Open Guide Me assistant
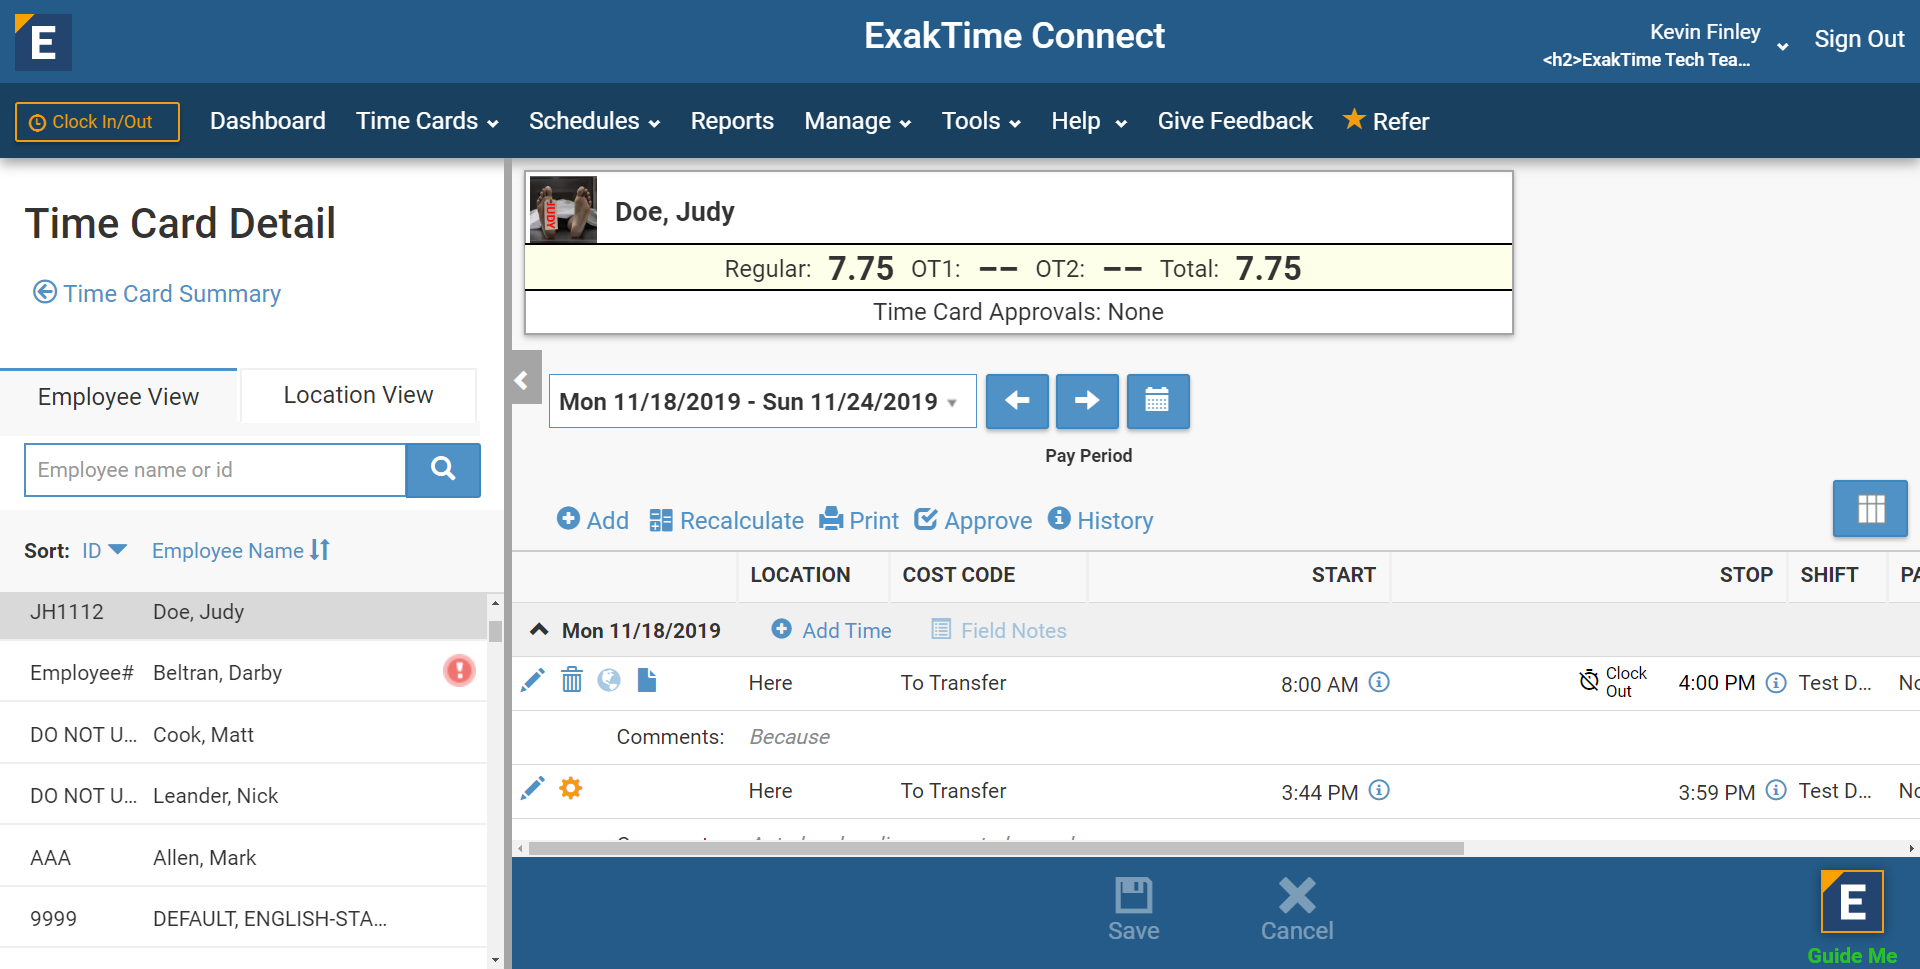Viewport: 1920px width, 969px height. pos(1852,917)
